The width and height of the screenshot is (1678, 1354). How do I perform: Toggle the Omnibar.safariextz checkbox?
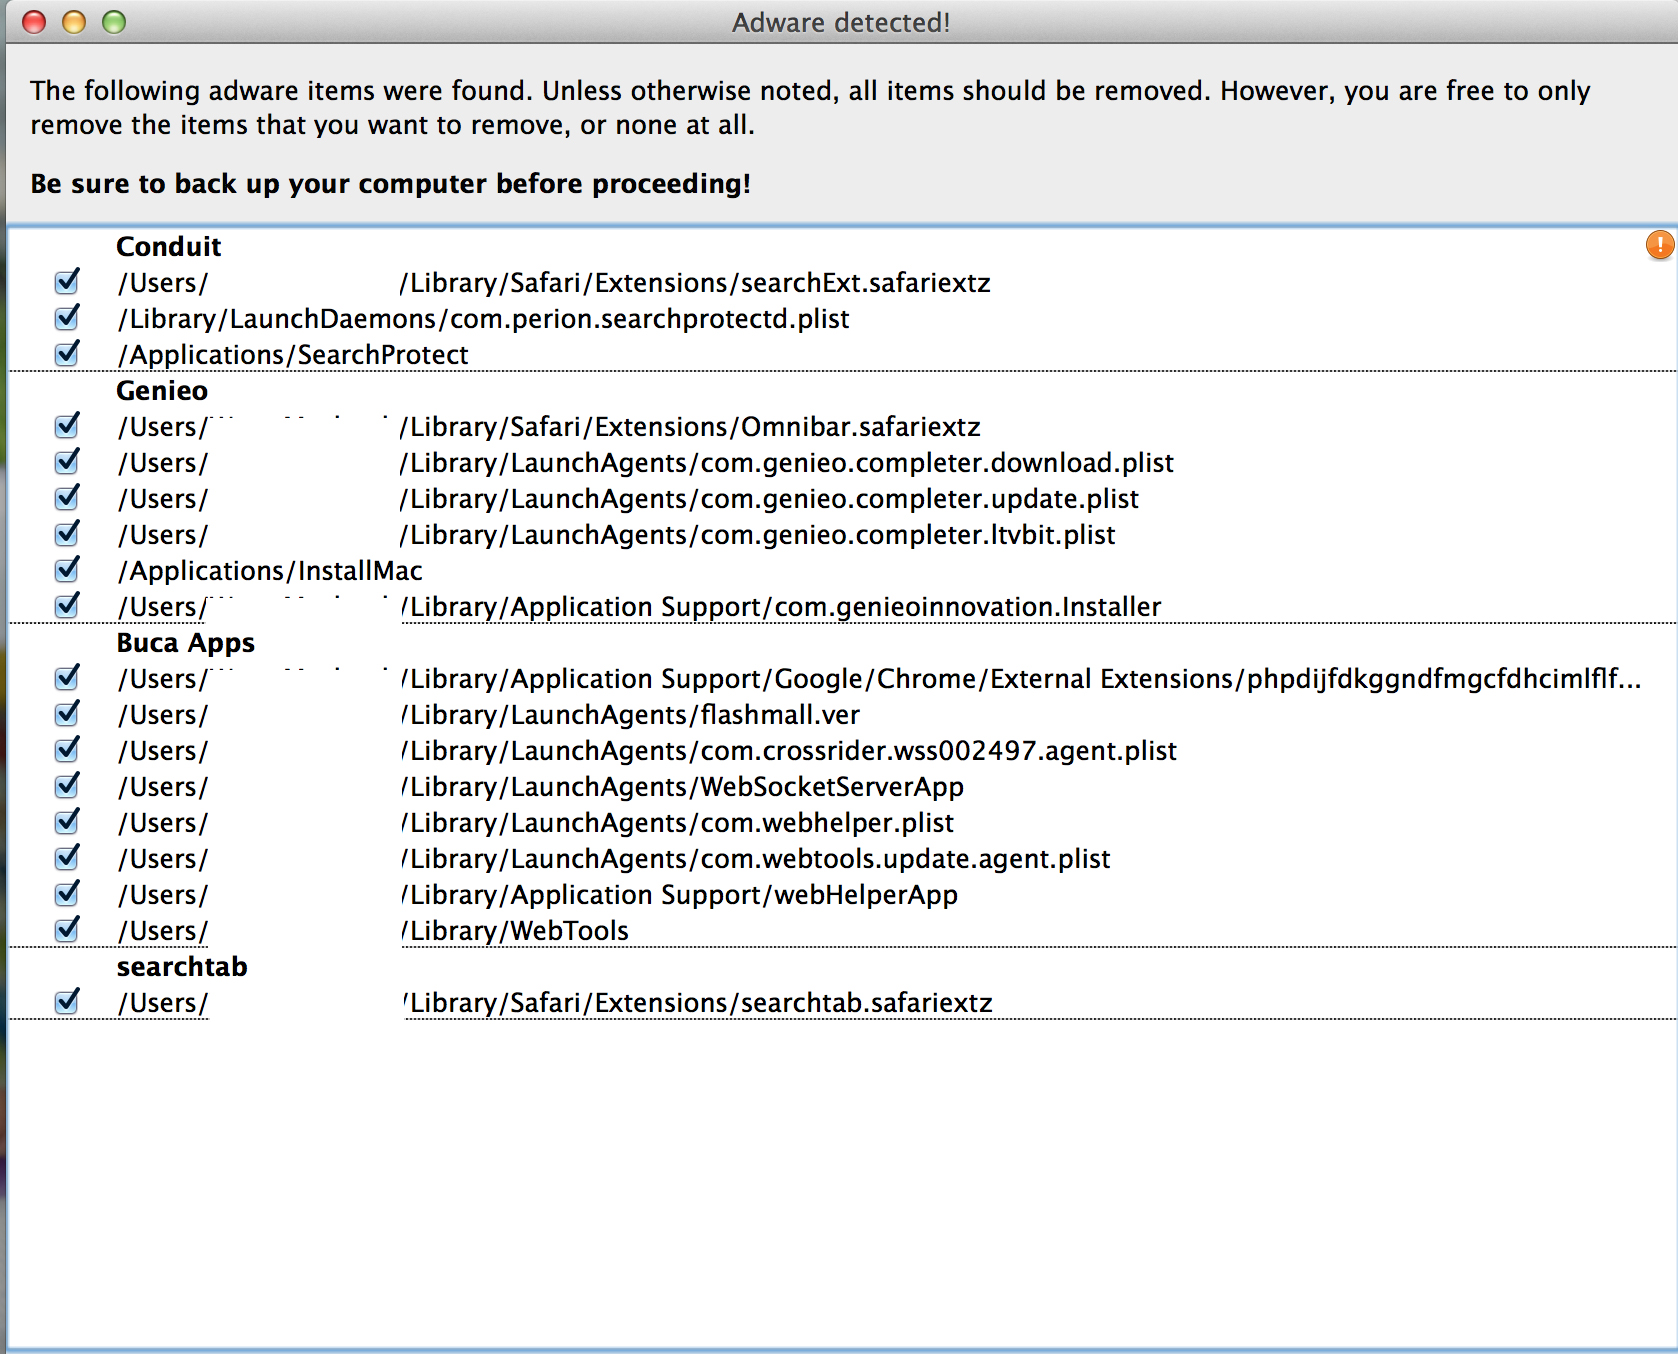point(67,426)
